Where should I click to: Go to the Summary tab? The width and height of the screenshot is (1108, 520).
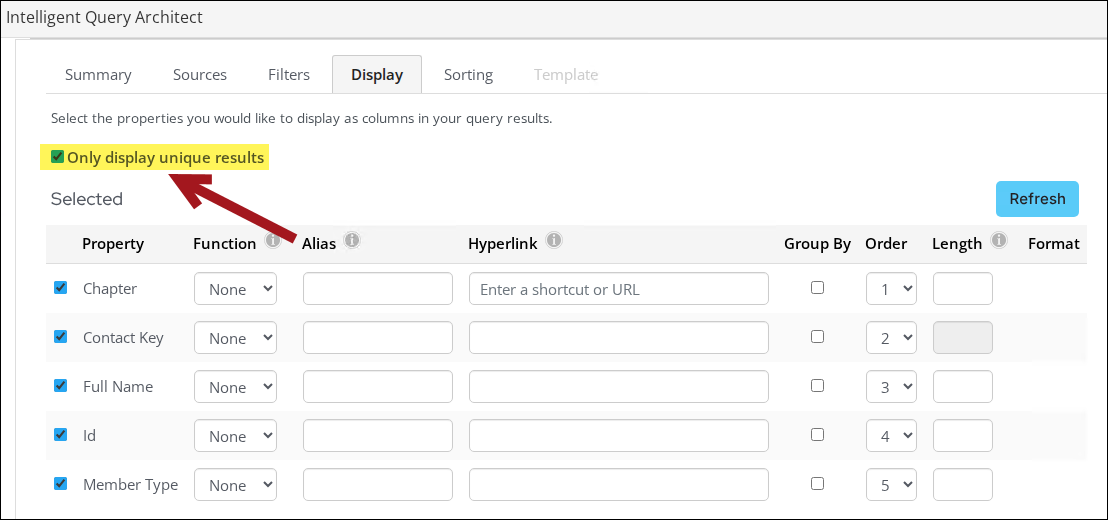point(98,75)
